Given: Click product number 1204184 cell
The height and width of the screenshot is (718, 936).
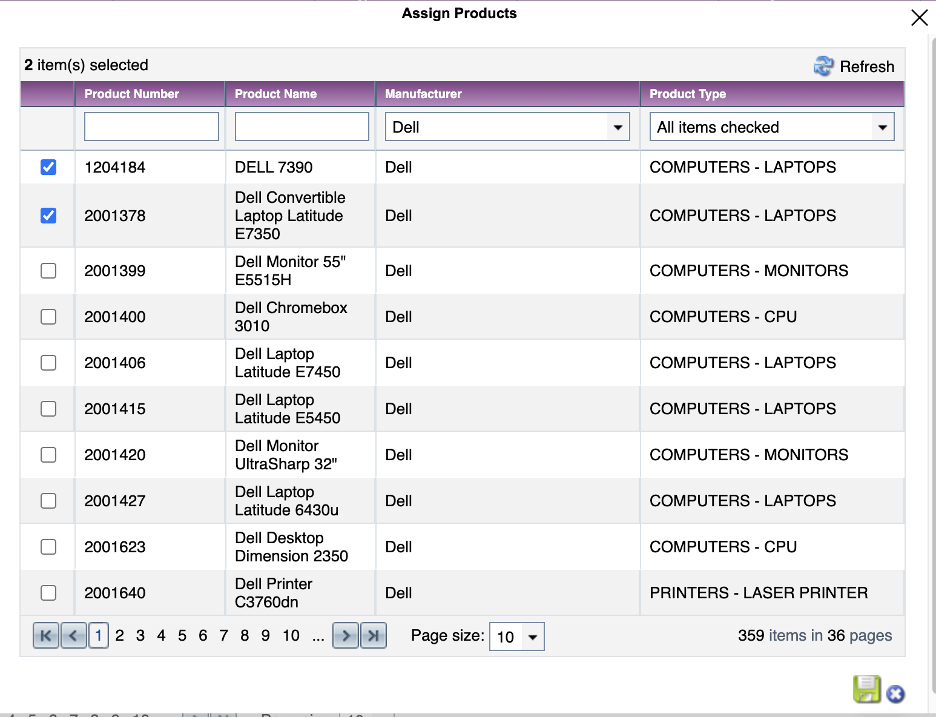Looking at the screenshot, I should [115, 167].
